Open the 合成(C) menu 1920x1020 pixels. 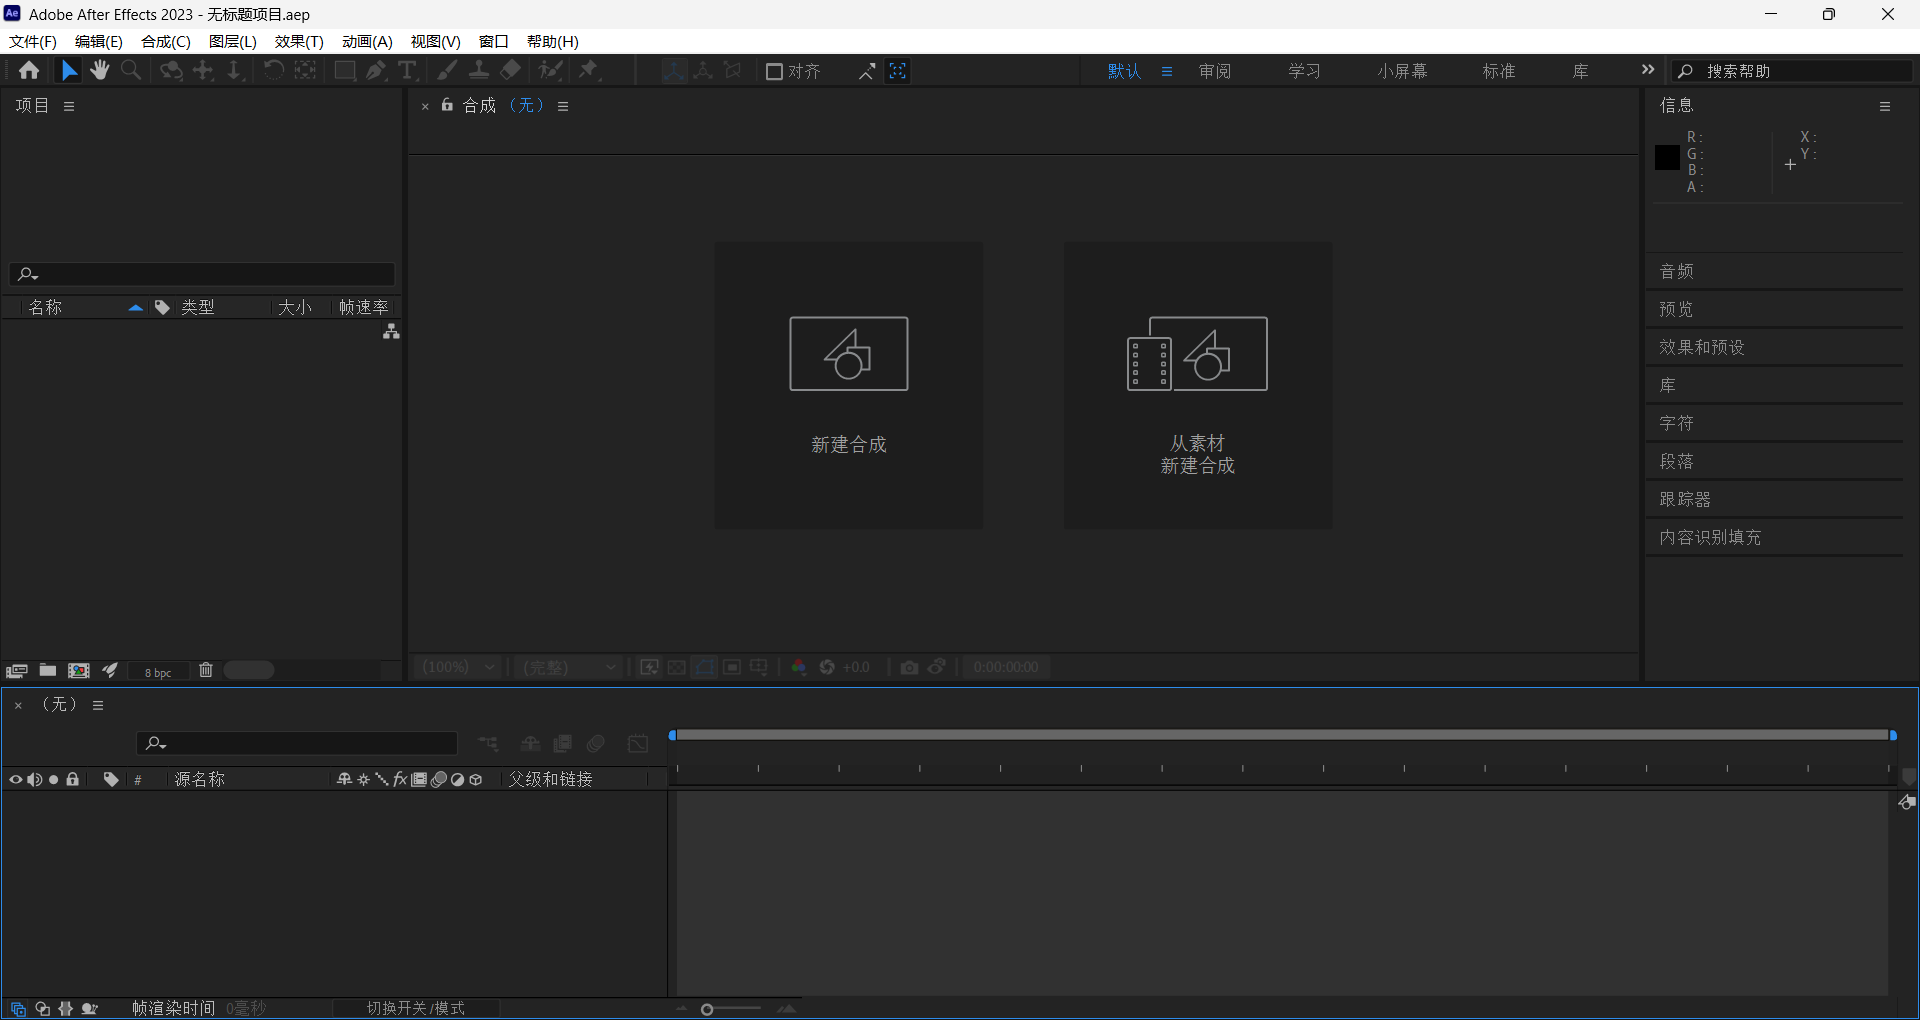coord(166,41)
